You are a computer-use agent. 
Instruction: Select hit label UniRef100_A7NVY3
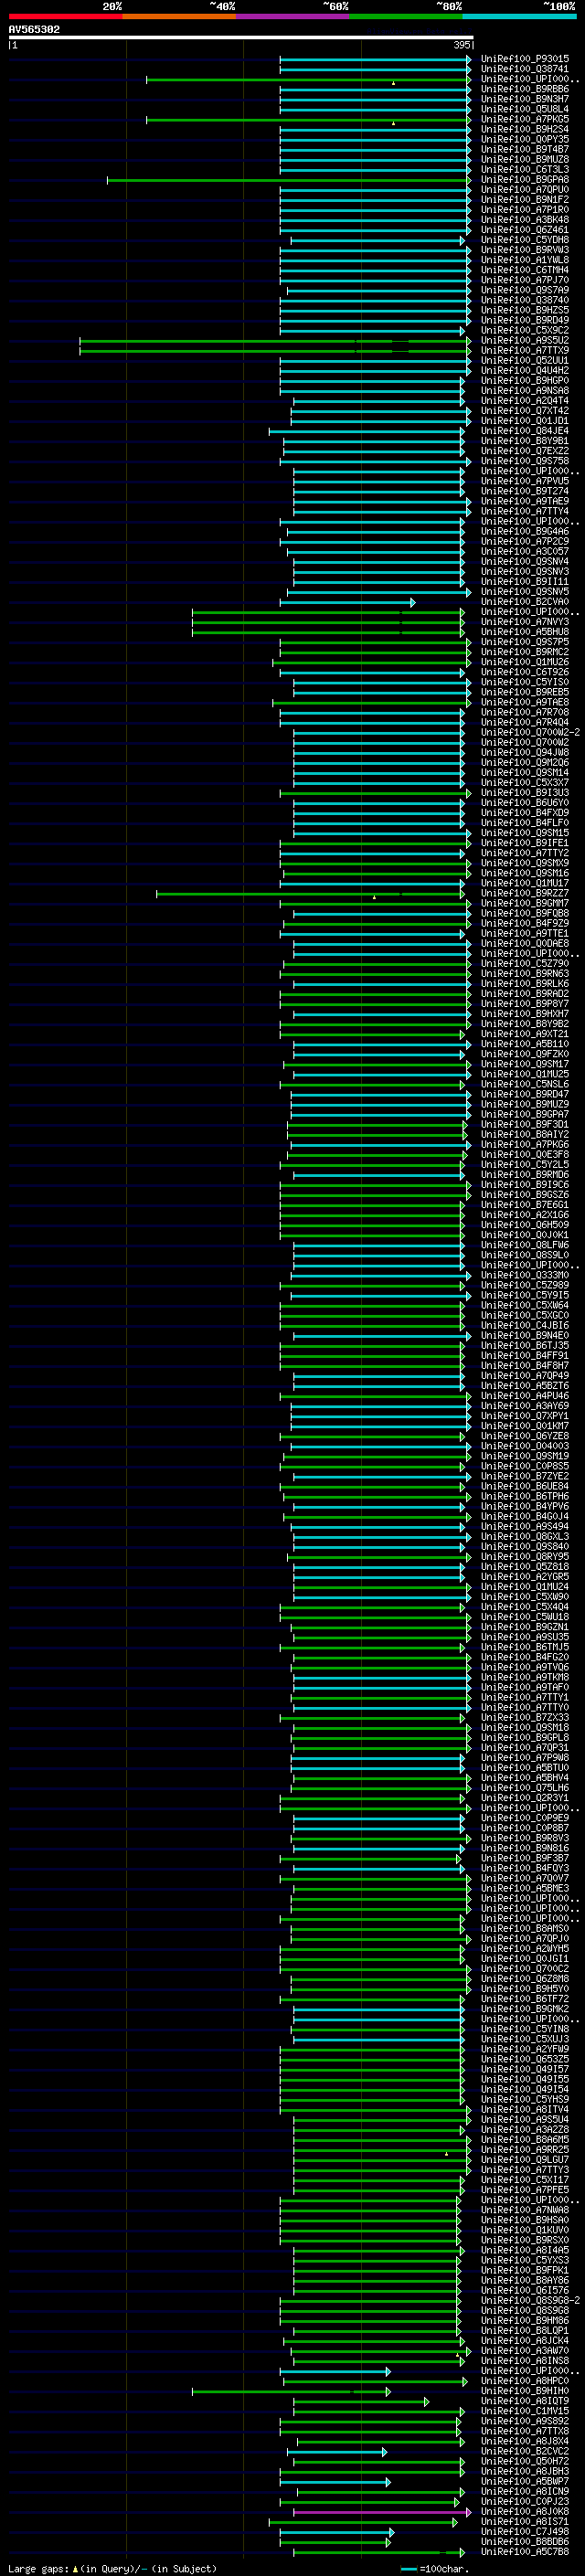[525, 622]
